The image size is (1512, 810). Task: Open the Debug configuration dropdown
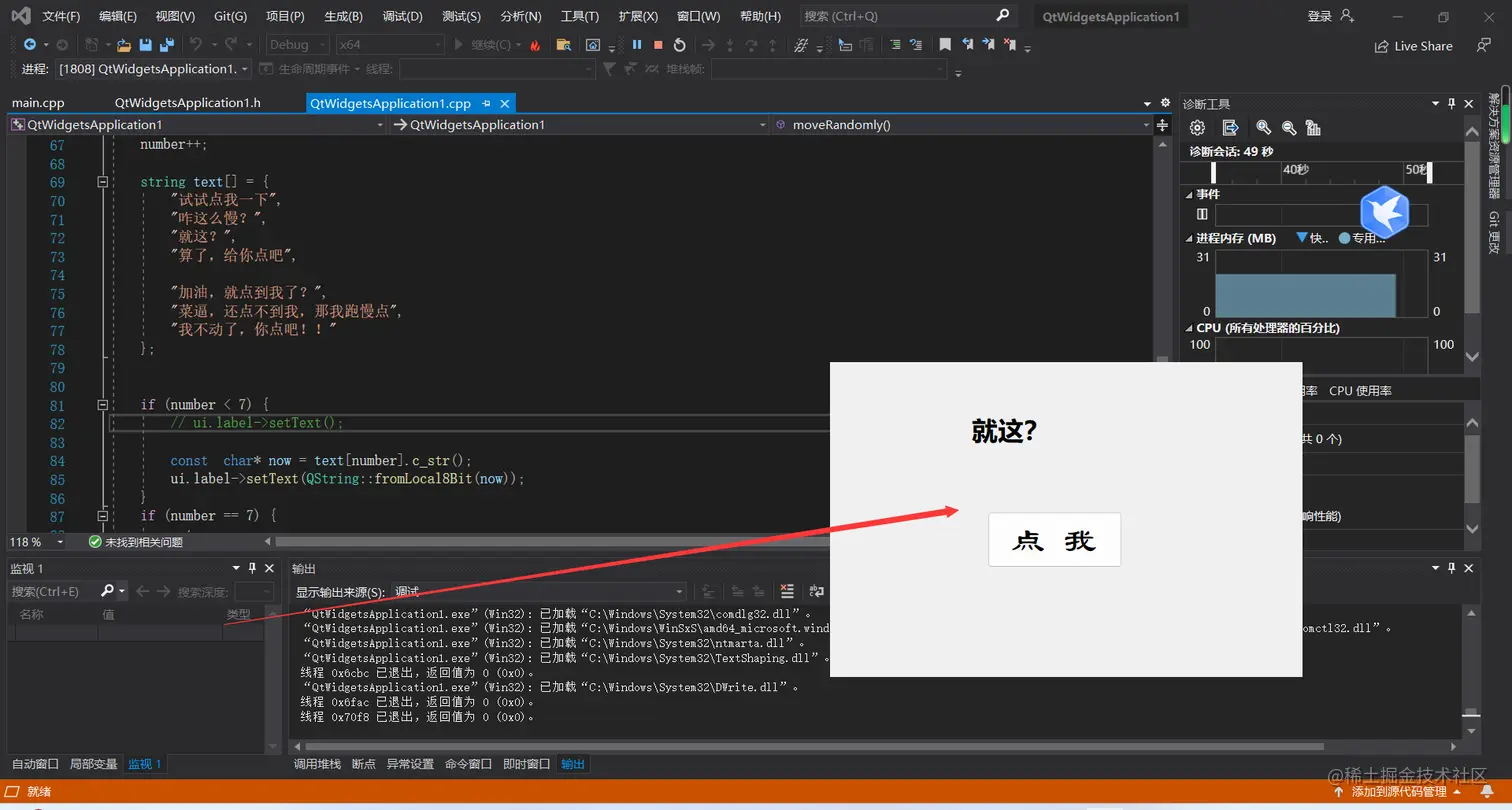click(298, 45)
